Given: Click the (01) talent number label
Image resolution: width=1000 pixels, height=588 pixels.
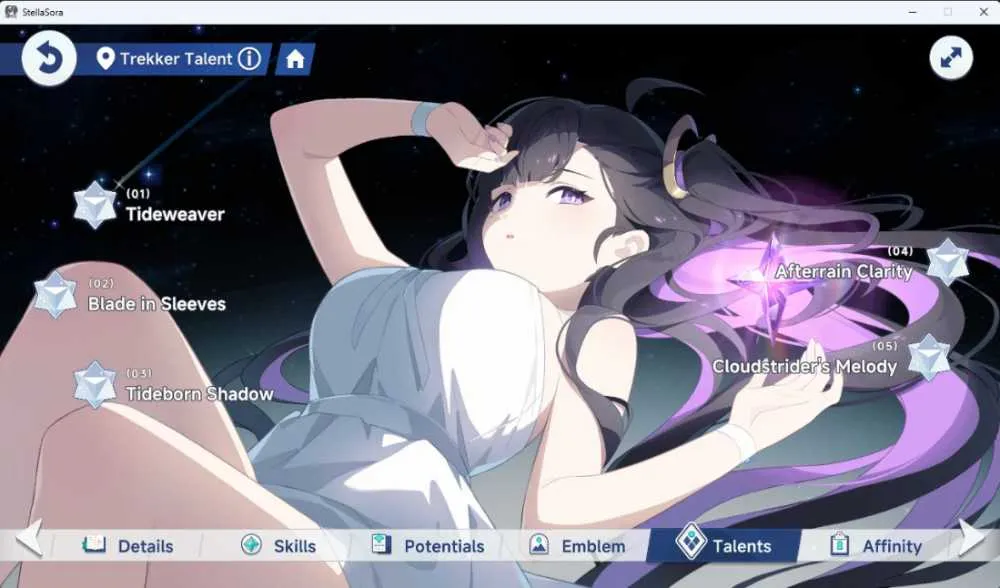Looking at the screenshot, I should (x=138, y=193).
